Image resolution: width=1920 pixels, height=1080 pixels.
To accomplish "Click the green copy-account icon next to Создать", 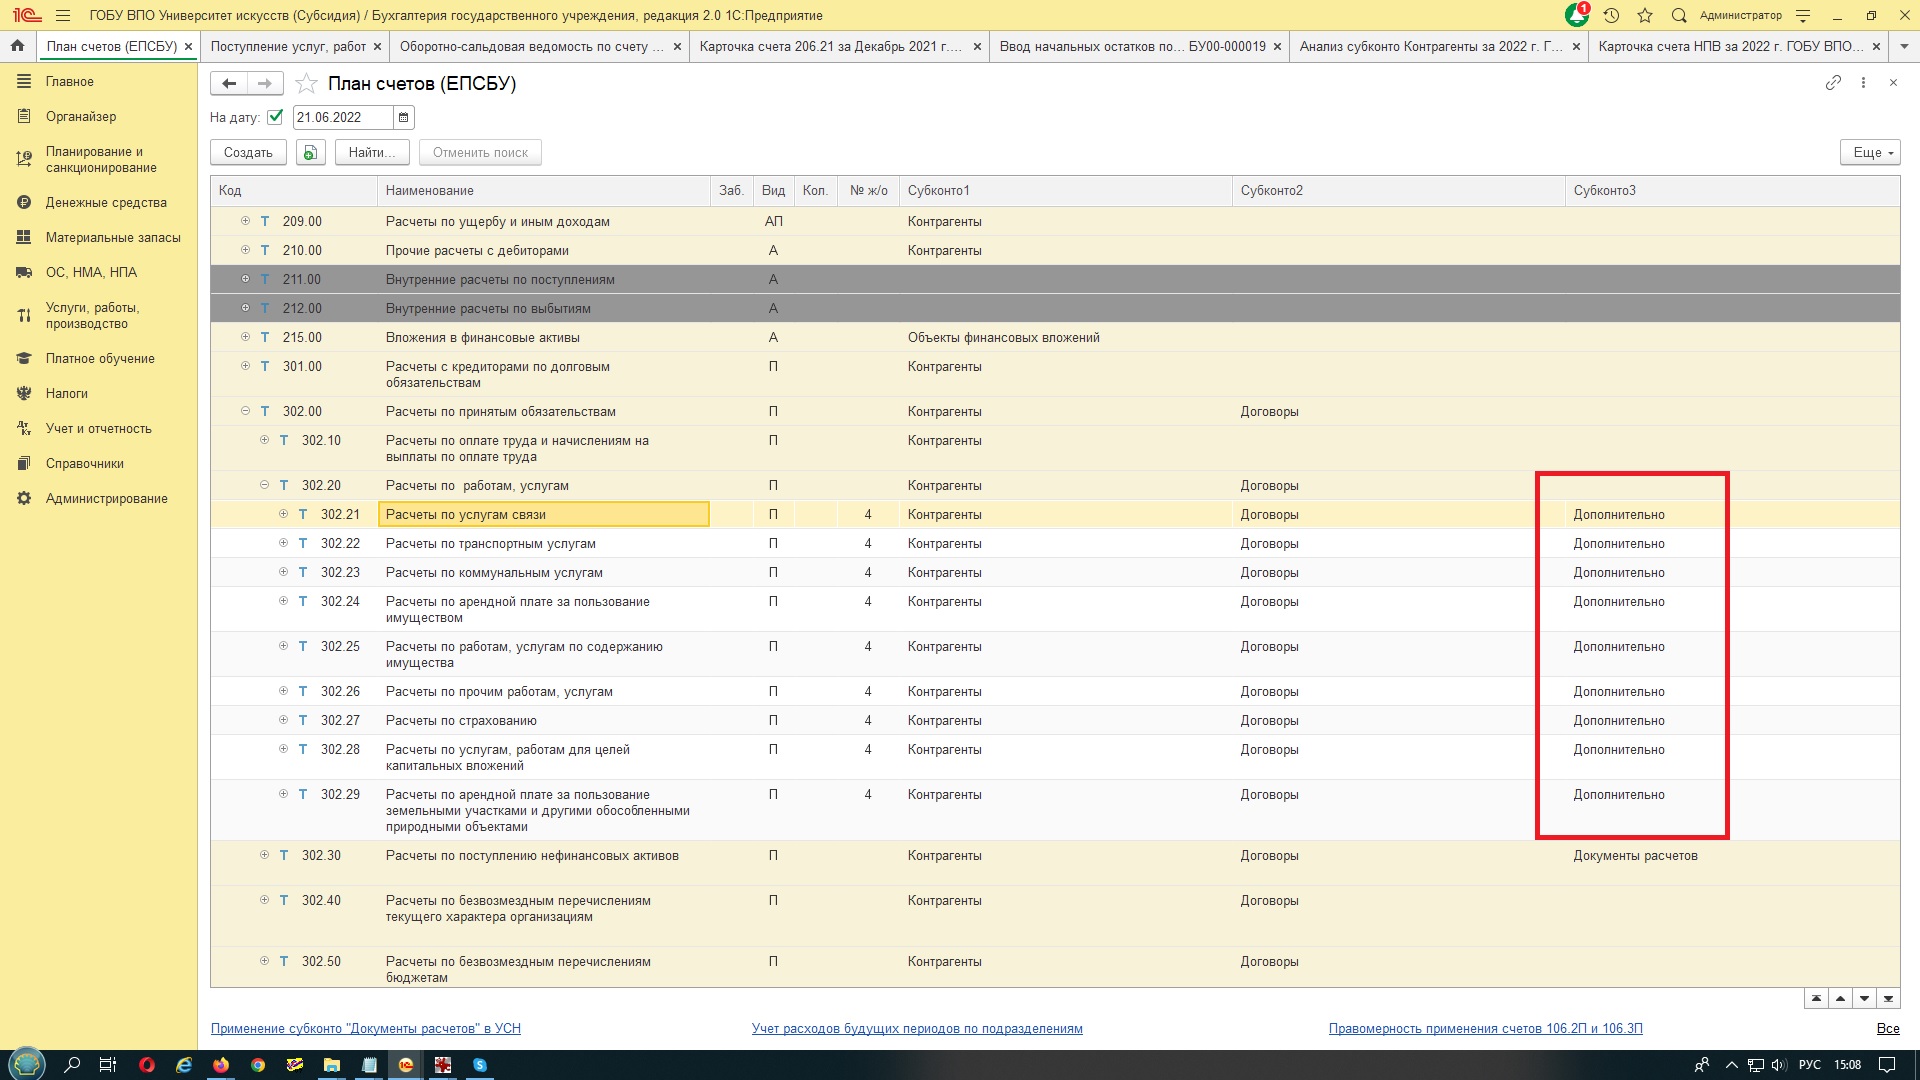I will 310,152.
